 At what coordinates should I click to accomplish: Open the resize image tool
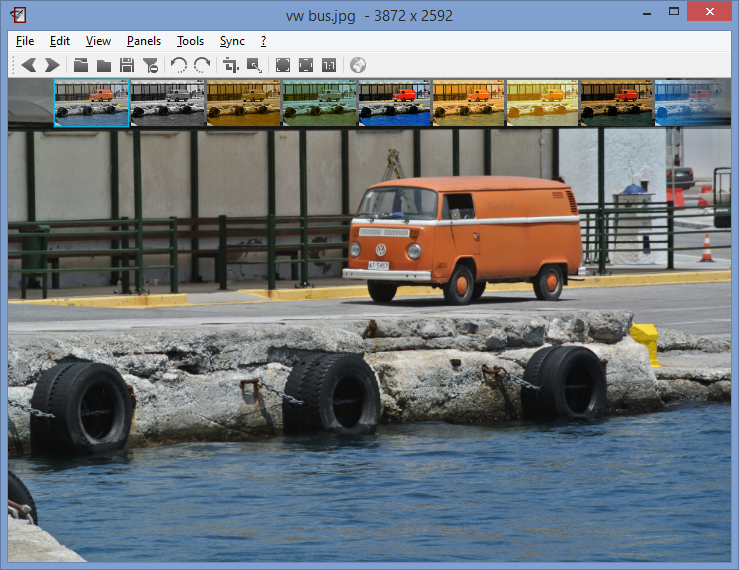click(x=254, y=65)
